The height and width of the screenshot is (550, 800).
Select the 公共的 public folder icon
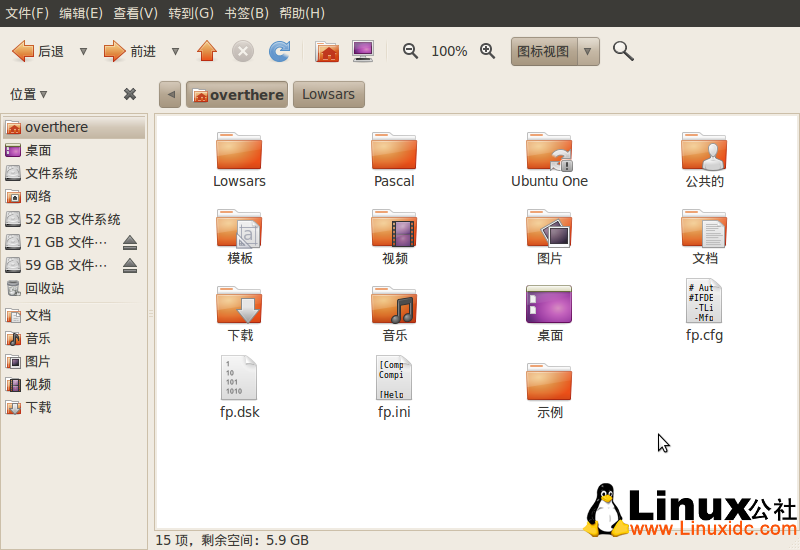pos(704,152)
